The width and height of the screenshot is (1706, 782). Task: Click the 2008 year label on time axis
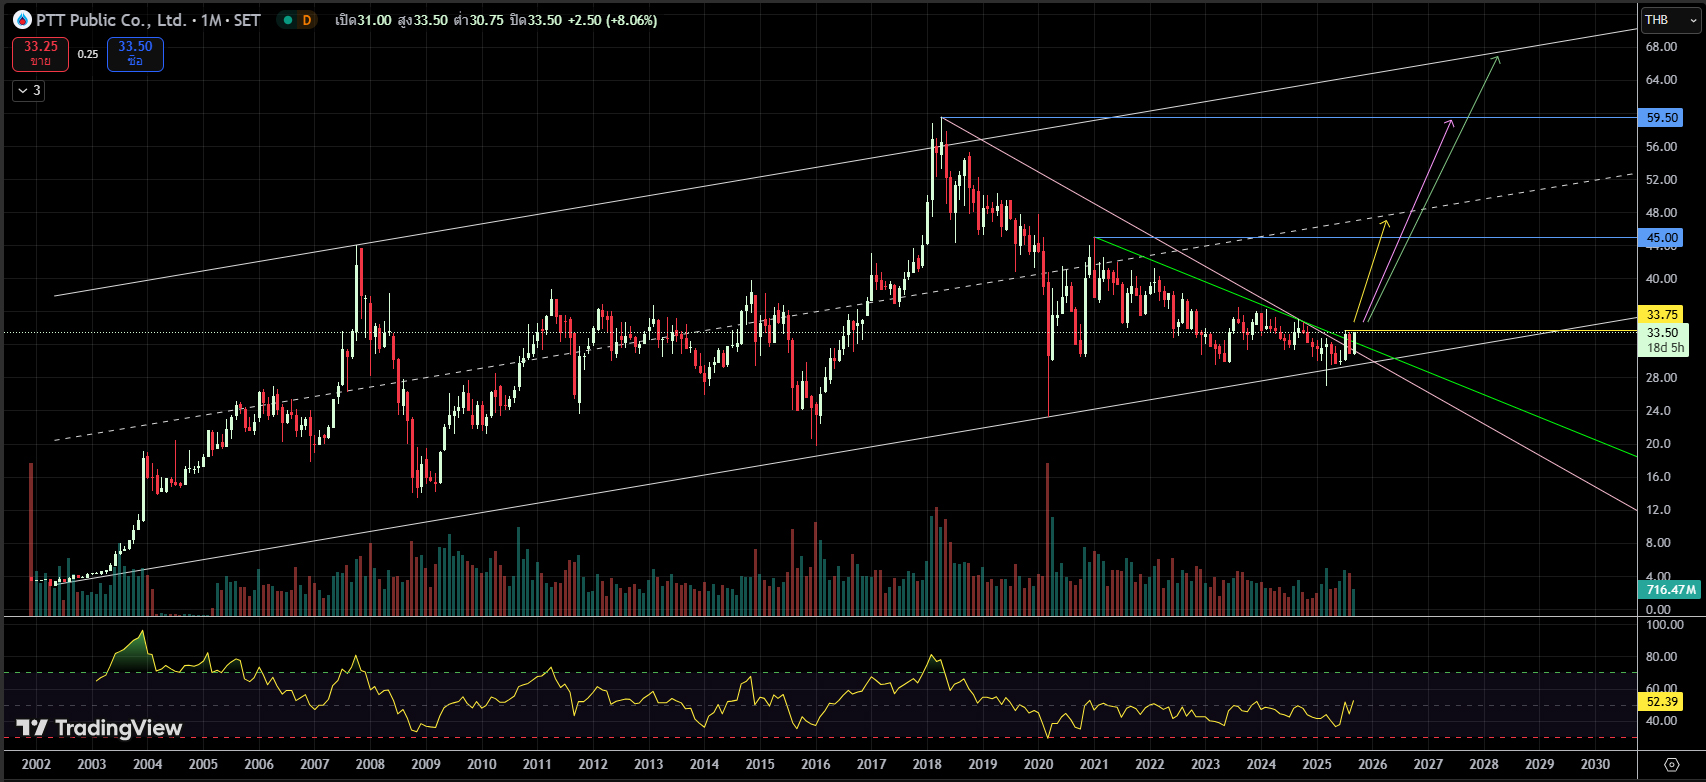(x=370, y=764)
